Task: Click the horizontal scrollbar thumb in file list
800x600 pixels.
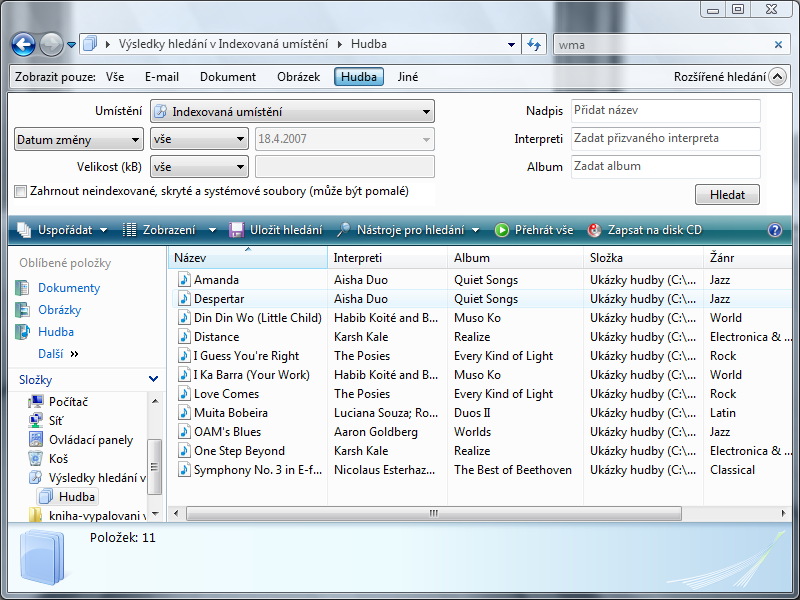Action: coord(434,513)
